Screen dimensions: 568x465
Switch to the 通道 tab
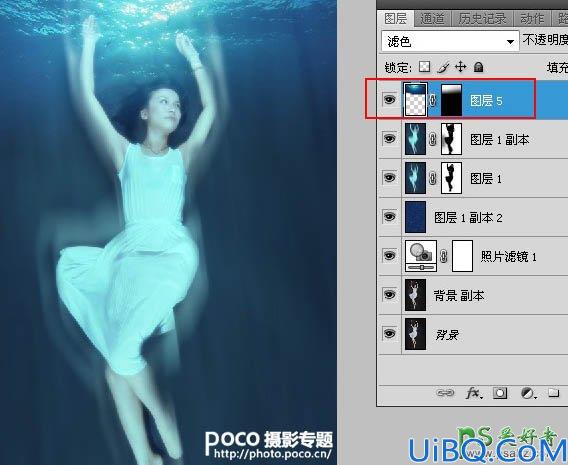point(432,18)
